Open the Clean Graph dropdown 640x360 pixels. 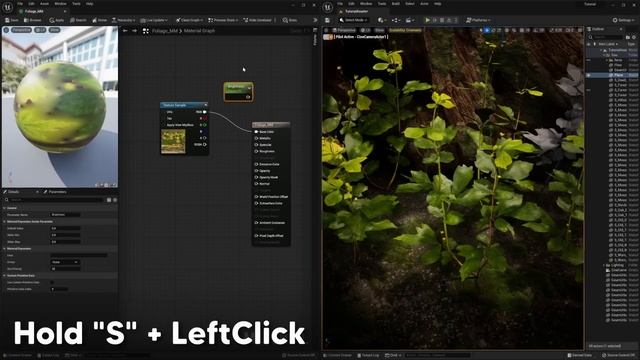tap(189, 20)
